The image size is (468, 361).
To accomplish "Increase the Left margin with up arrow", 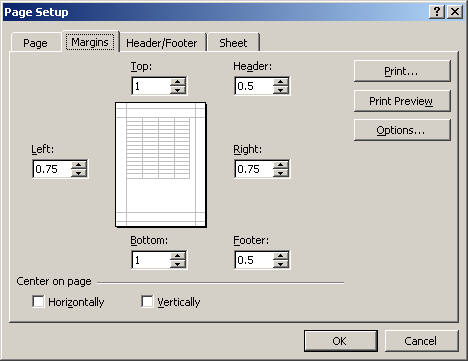I will point(79,165).
